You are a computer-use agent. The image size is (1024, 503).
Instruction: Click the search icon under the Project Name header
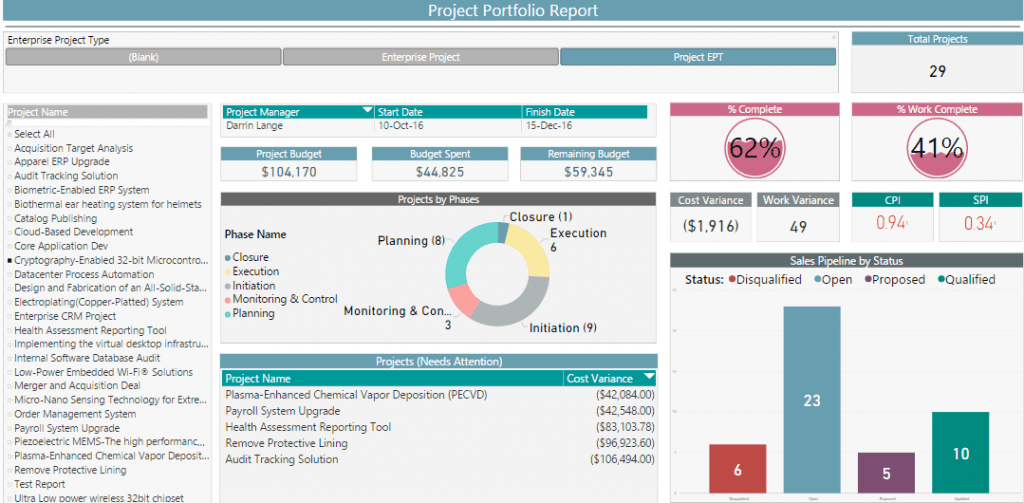pos(10,122)
